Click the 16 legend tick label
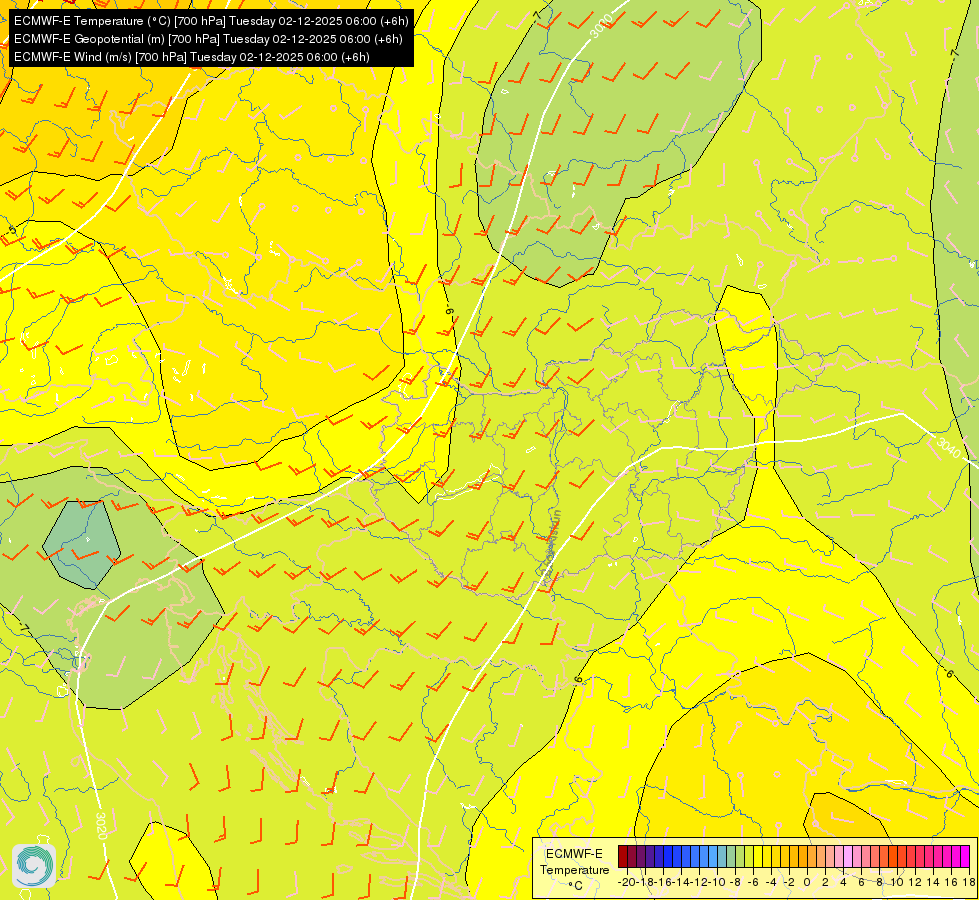The width and height of the screenshot is (979, 900). 951,882
